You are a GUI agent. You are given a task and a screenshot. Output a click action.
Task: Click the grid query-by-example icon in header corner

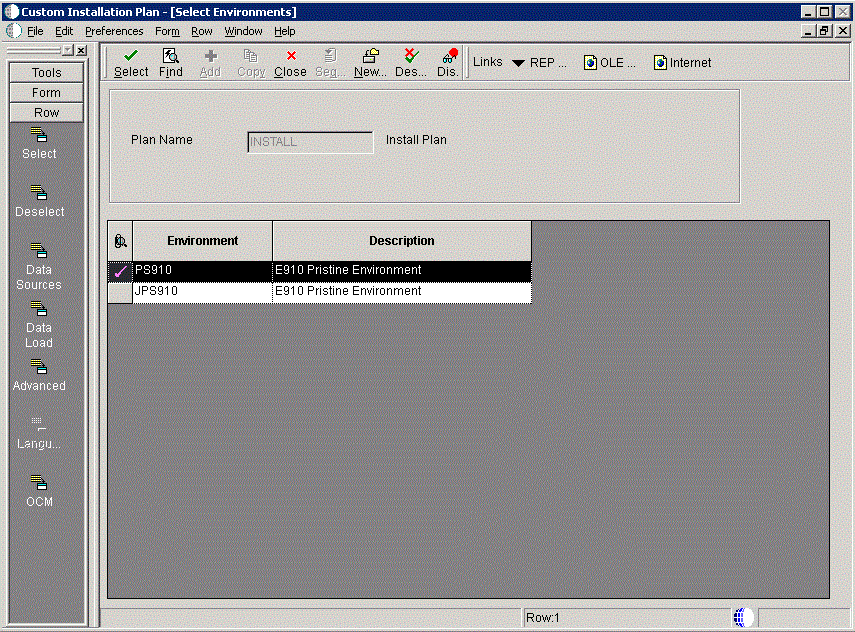pyautogui.click(x=120, y=241)
